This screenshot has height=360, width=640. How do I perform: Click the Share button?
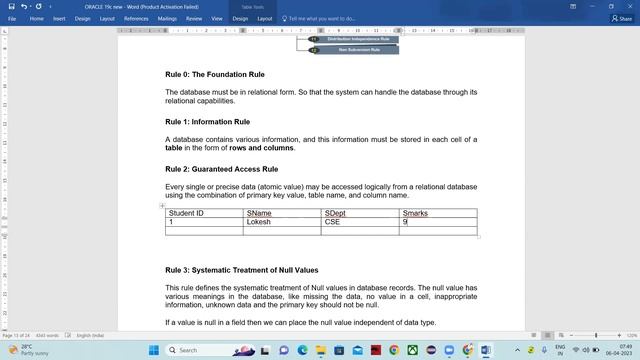coord(622,19)
